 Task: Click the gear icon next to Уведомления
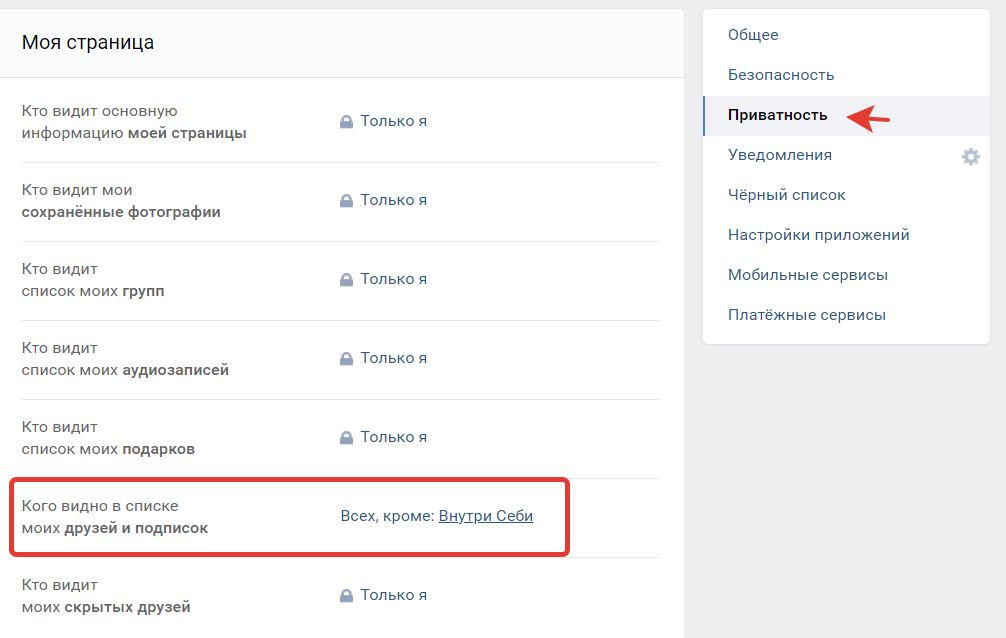(x=971, y=157)
